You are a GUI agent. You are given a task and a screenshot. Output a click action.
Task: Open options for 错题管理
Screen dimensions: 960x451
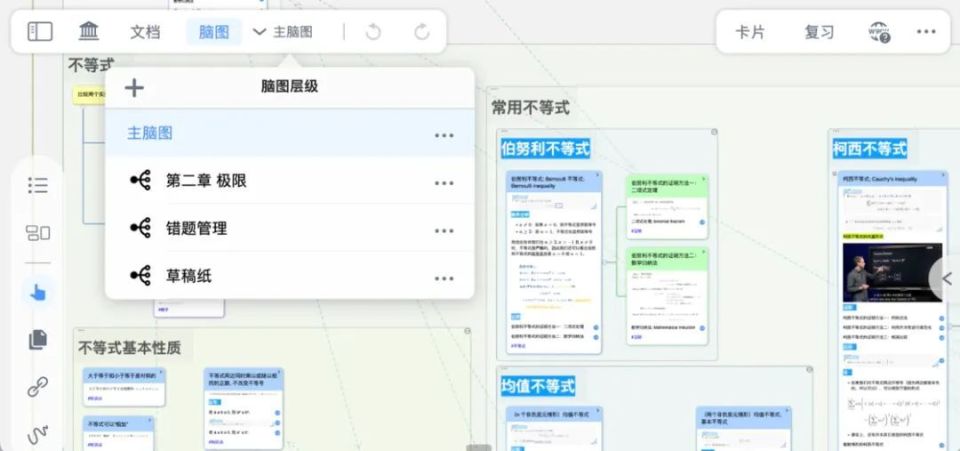(x=444, y=231)
